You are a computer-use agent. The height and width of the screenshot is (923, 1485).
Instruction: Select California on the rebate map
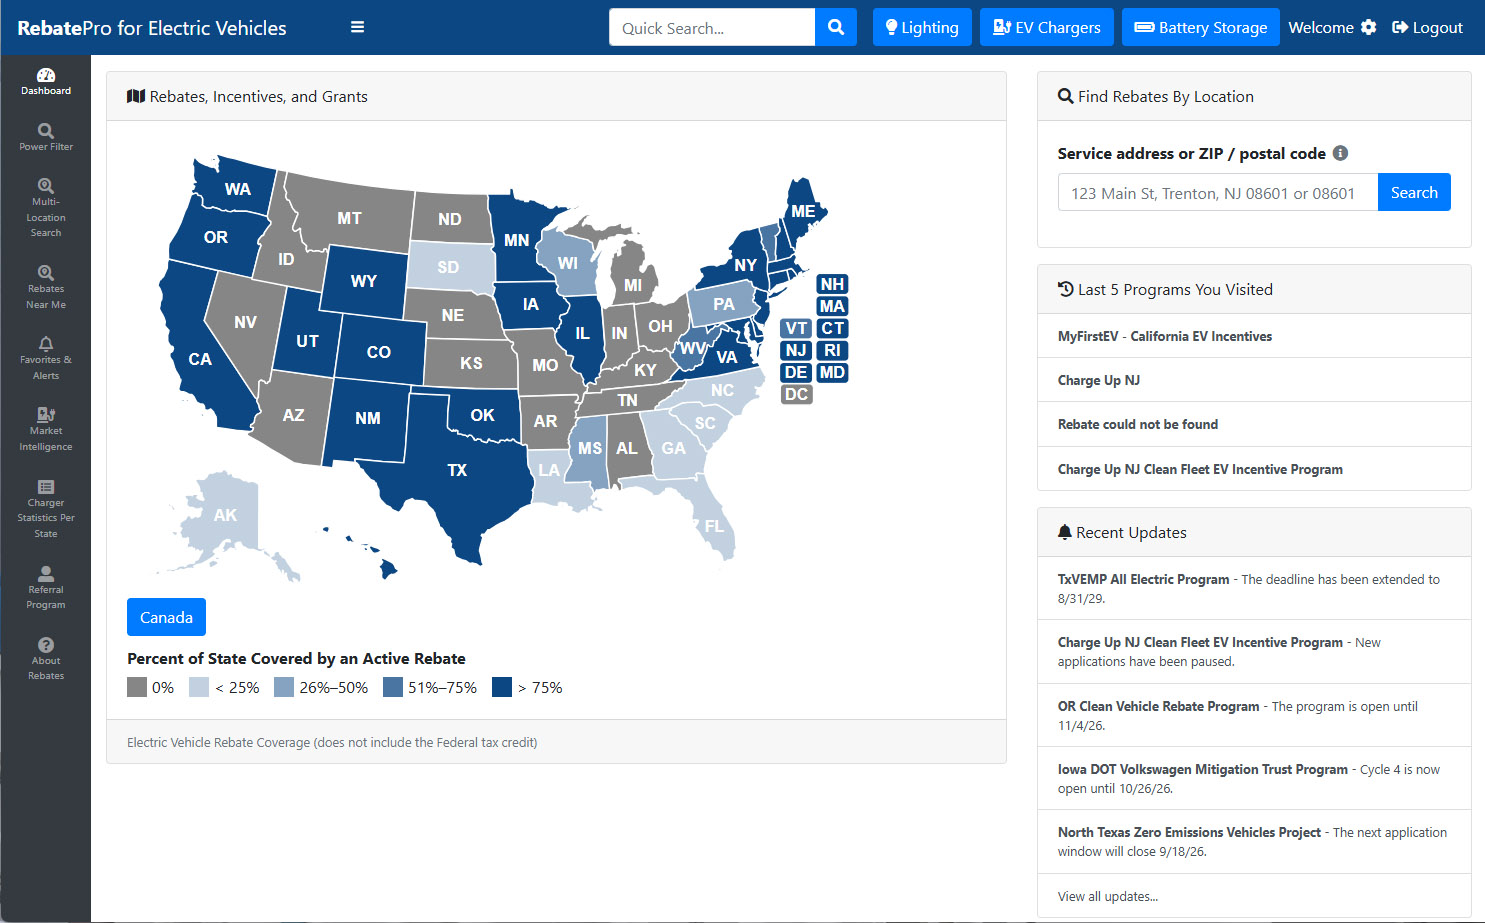click(200, 359)
